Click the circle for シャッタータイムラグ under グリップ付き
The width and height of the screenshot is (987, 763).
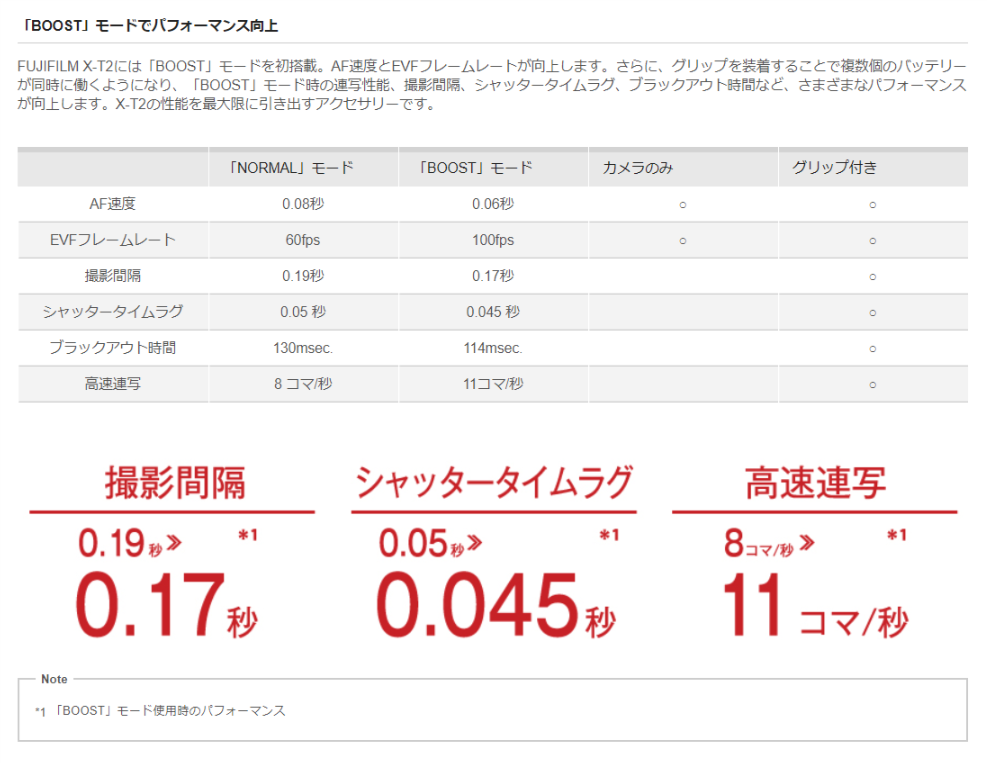click(x=872, y=312)
